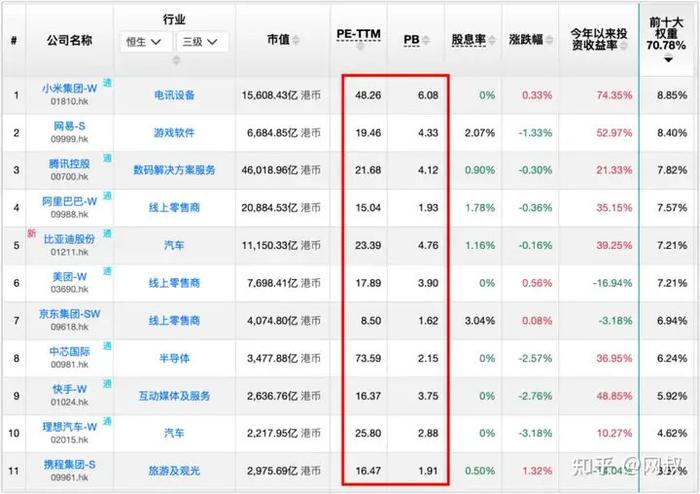Screen dimensions: 700x494
Task: Open 旅游及观光 industry link
Action: click(x=175, y=471)
